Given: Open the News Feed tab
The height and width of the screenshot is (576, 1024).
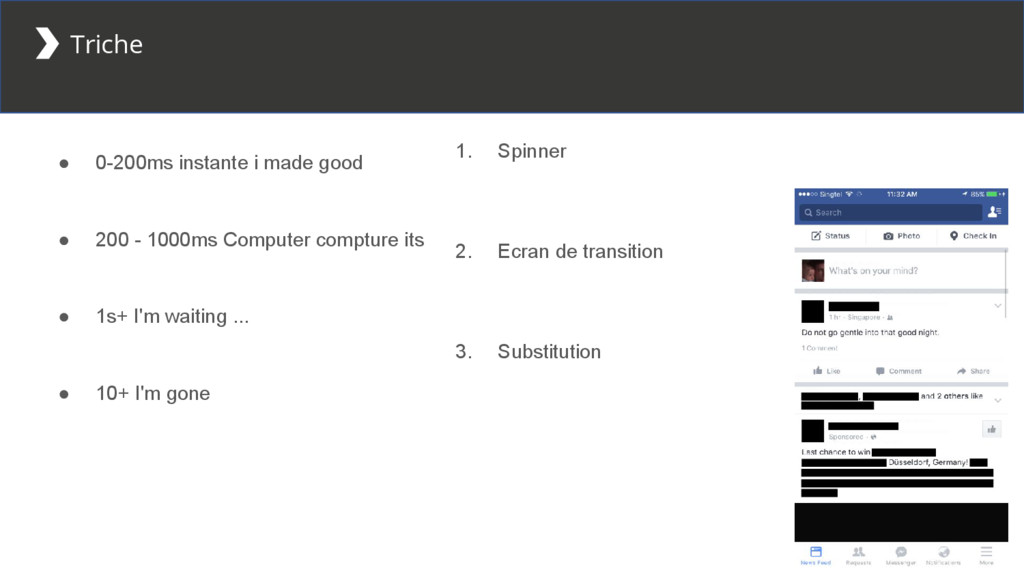Looking at the screenshot, I should tap(816, 555).
